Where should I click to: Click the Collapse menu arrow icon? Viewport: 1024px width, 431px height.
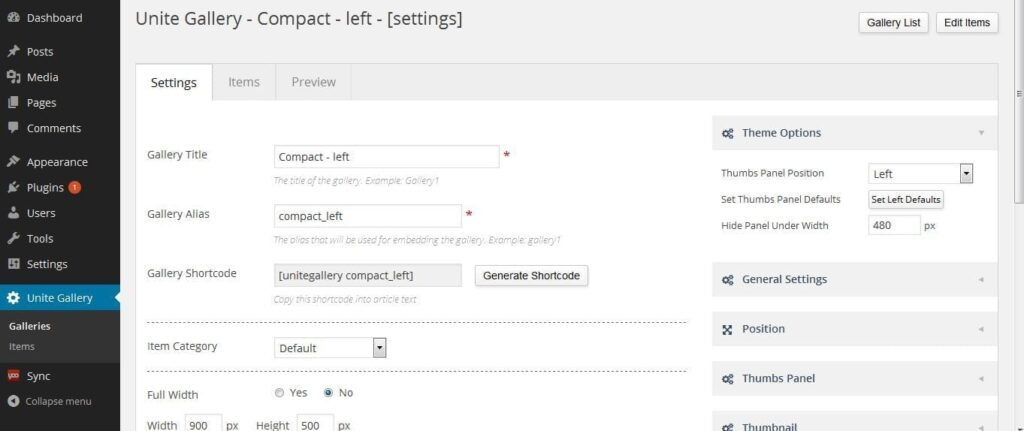(13, 402)
